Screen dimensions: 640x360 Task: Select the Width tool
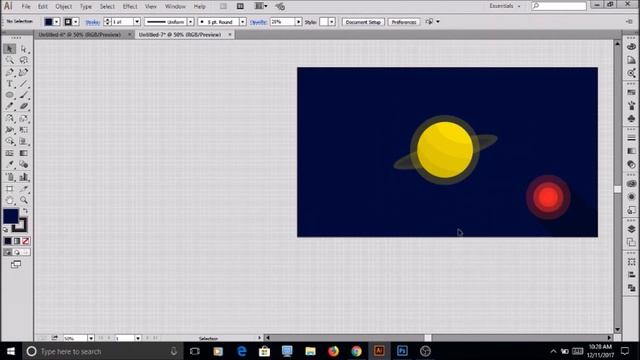(10, 130)
